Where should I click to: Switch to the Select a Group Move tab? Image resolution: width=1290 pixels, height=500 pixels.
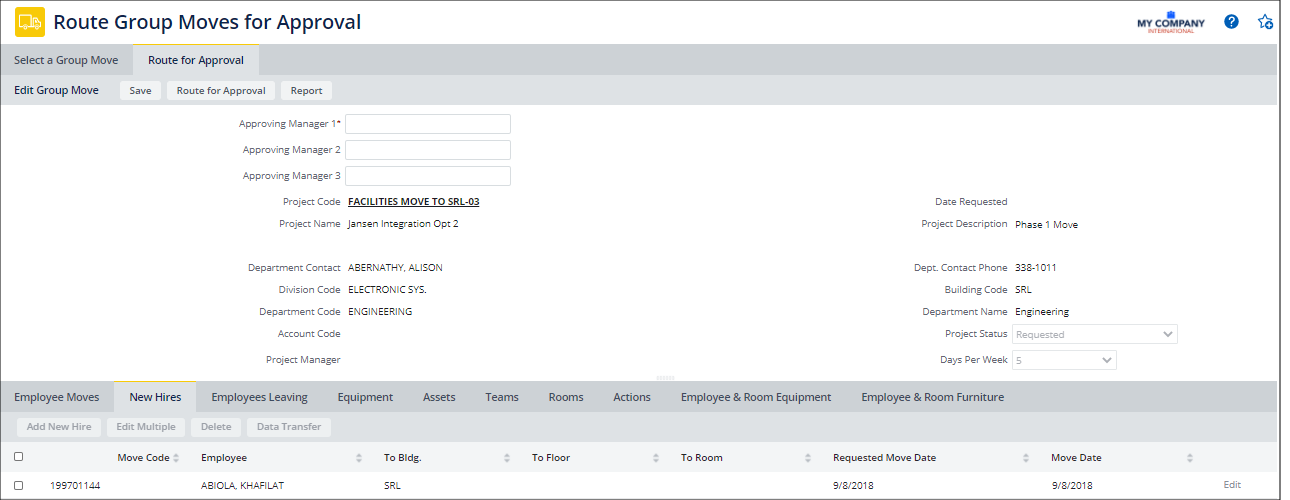click(x=66, y=60)
